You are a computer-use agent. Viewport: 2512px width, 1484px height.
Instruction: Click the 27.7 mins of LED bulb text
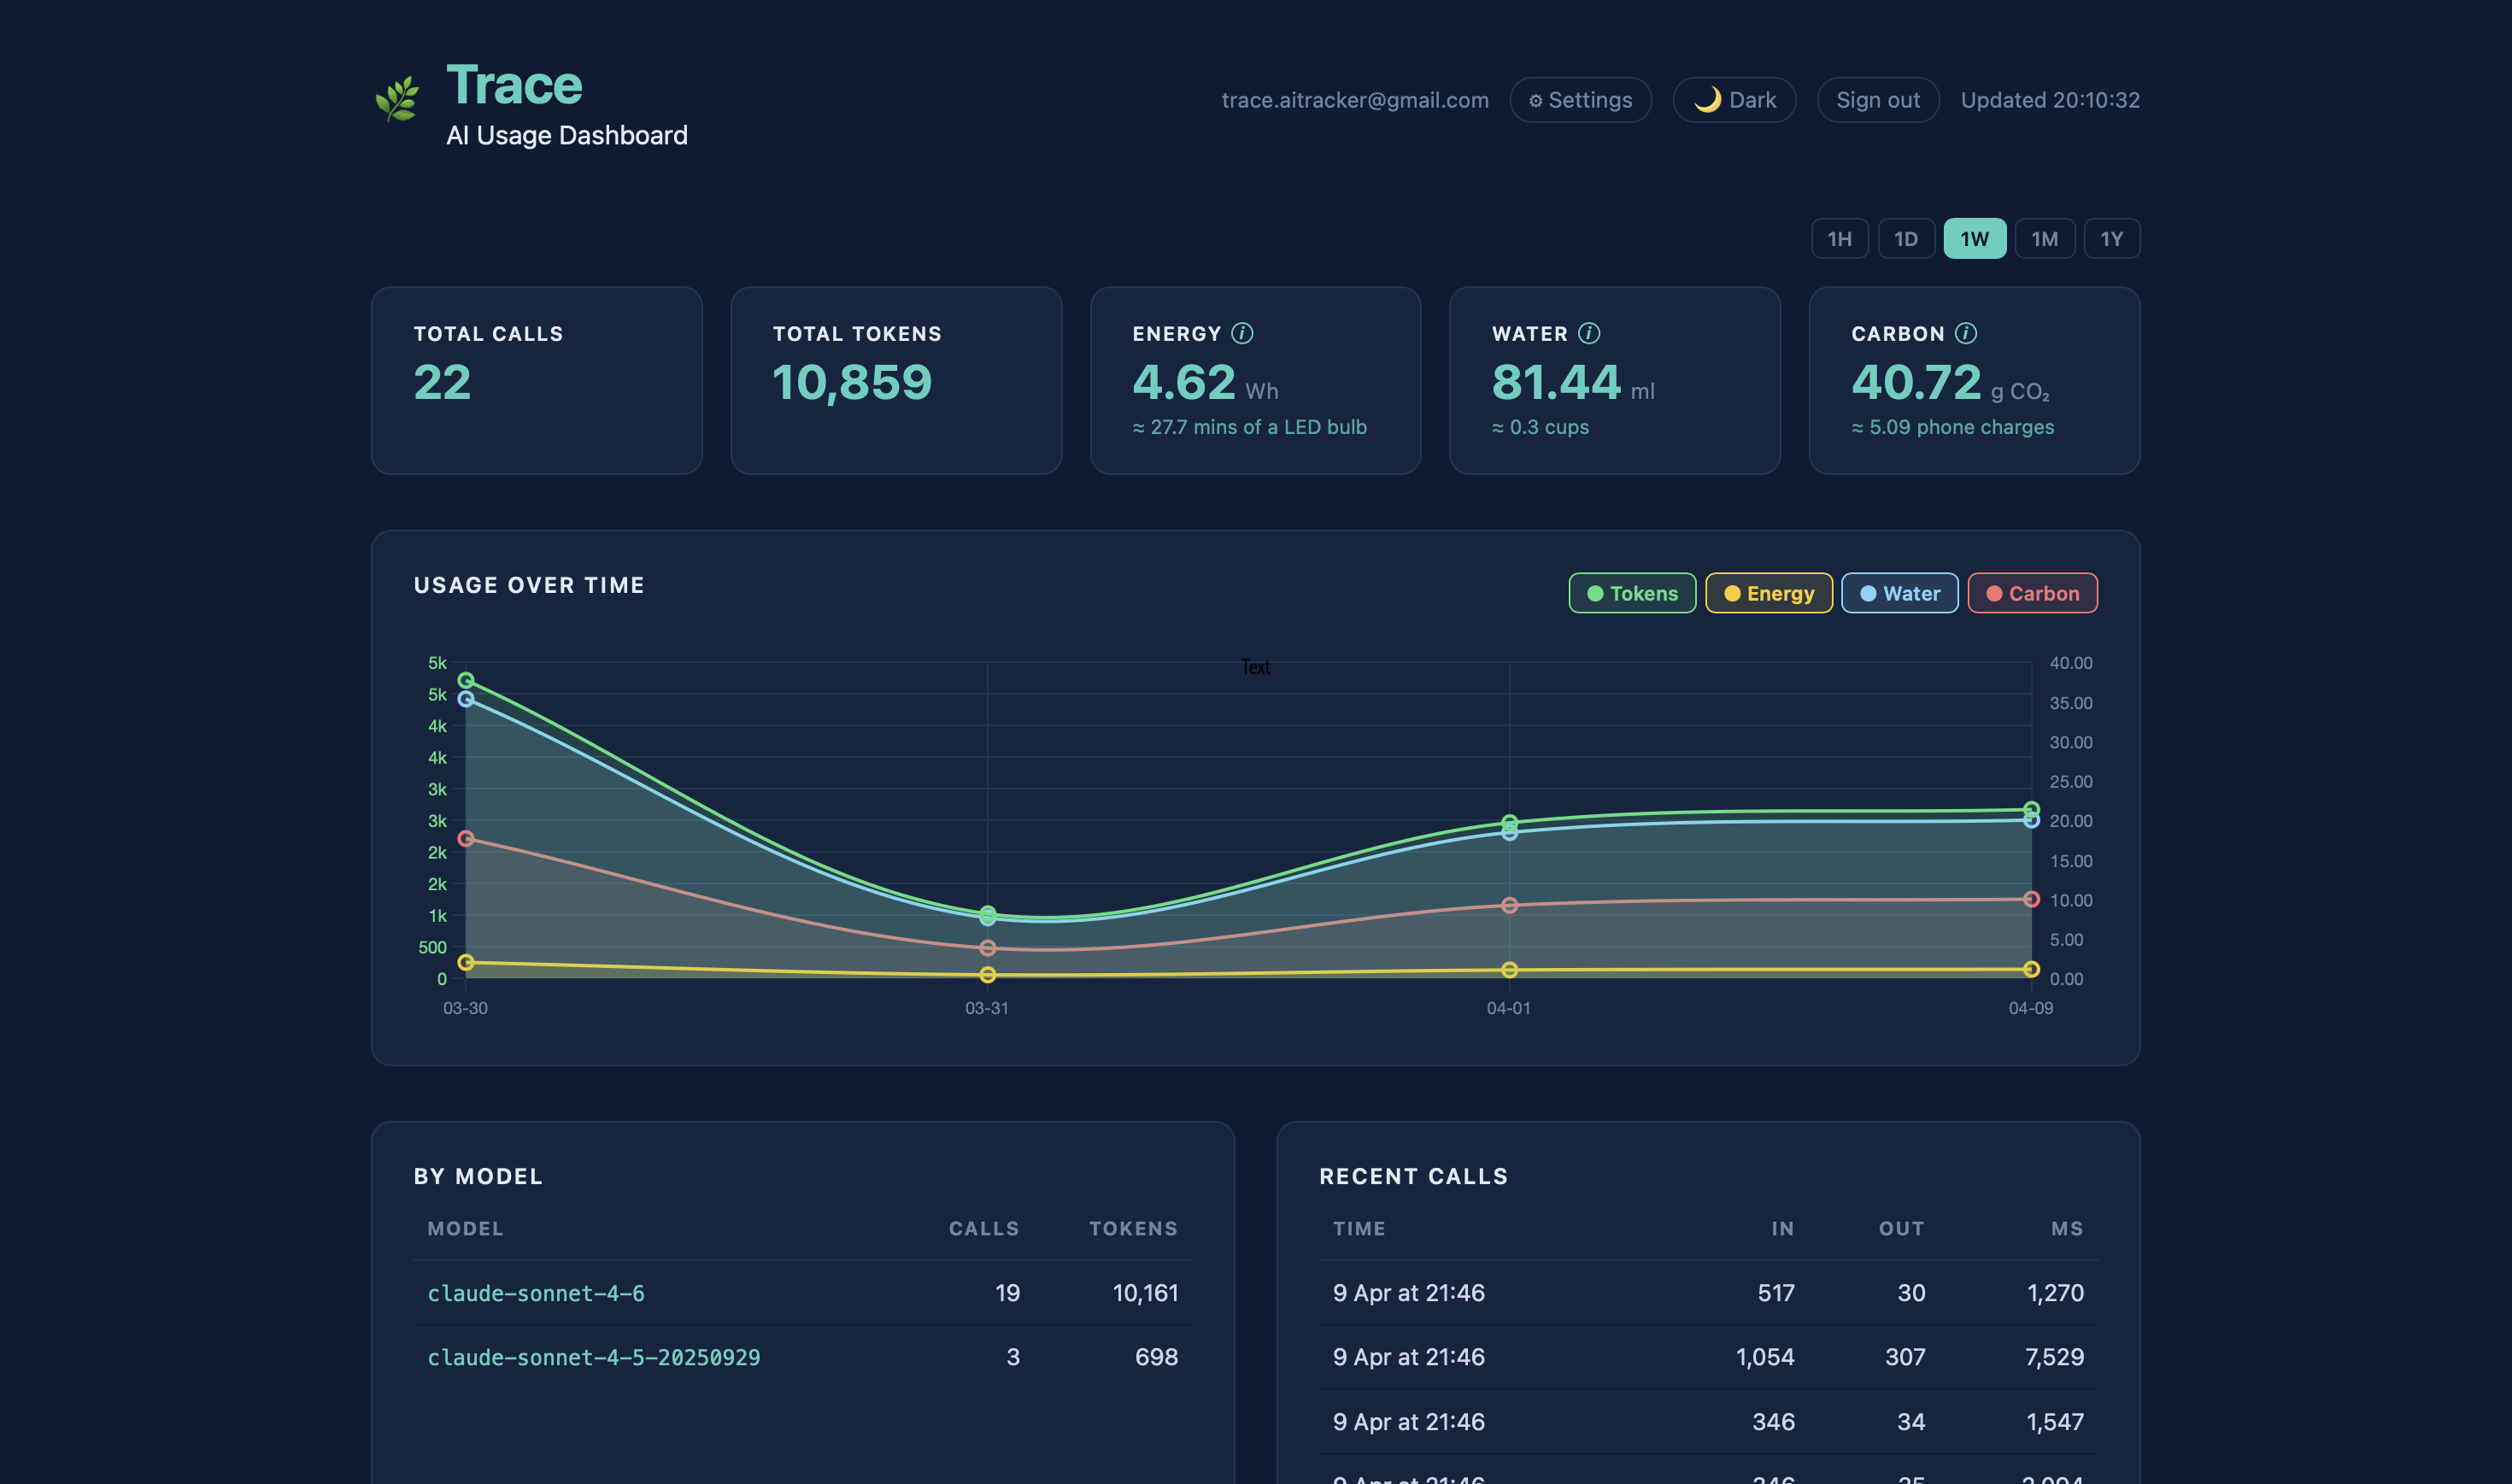click(1249, 427)
